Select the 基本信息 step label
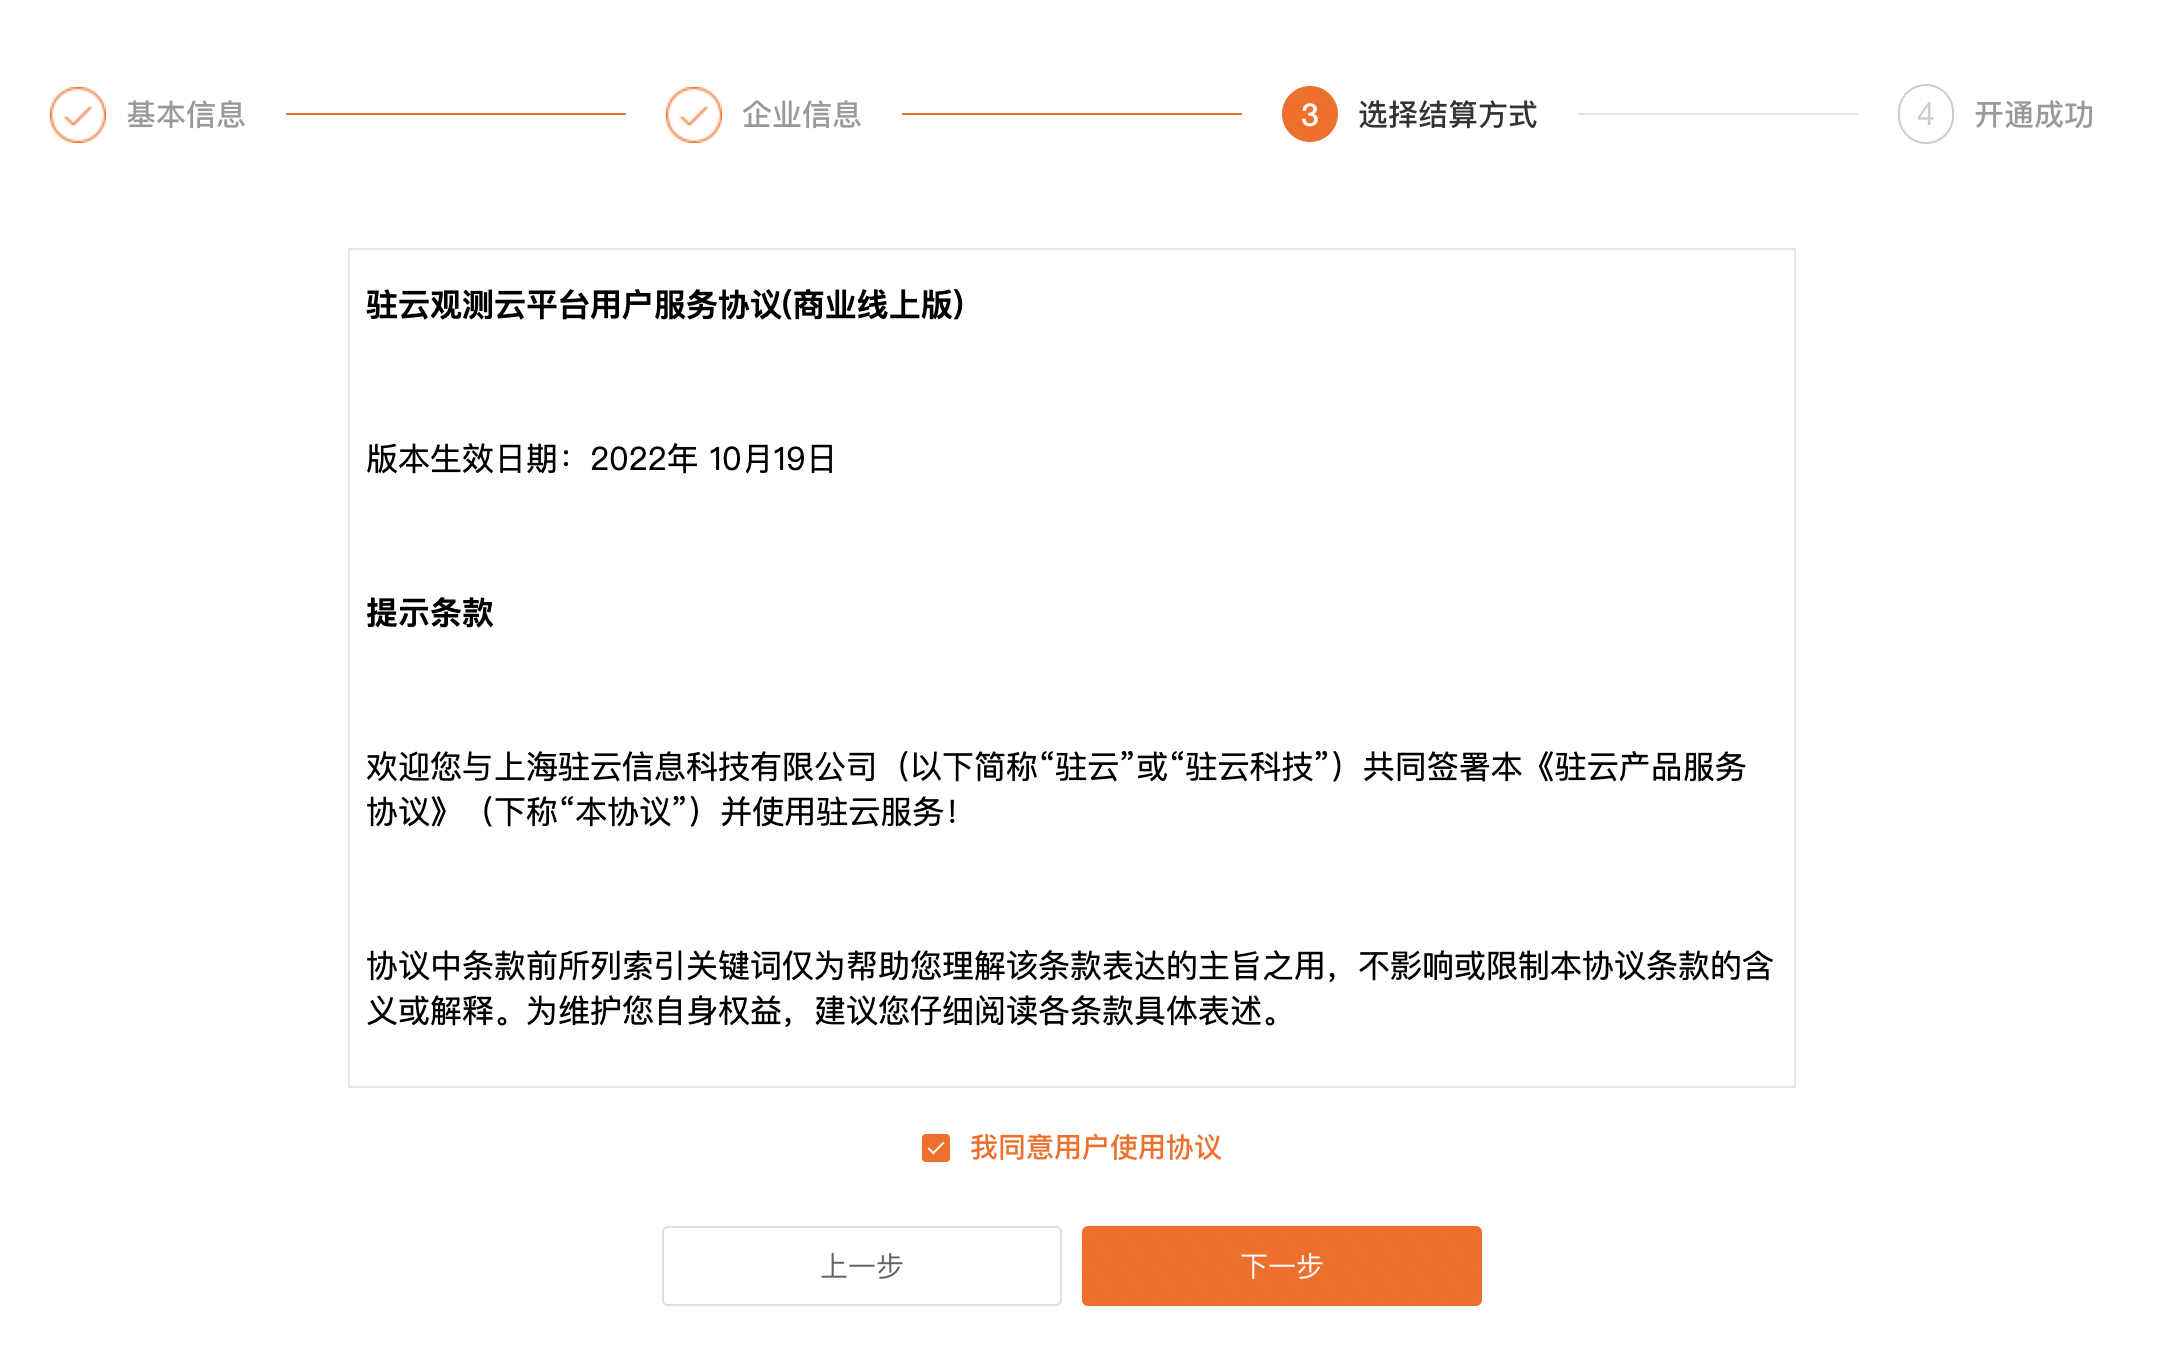This screenshot has width=2184, height=1364. pos(186,115)
